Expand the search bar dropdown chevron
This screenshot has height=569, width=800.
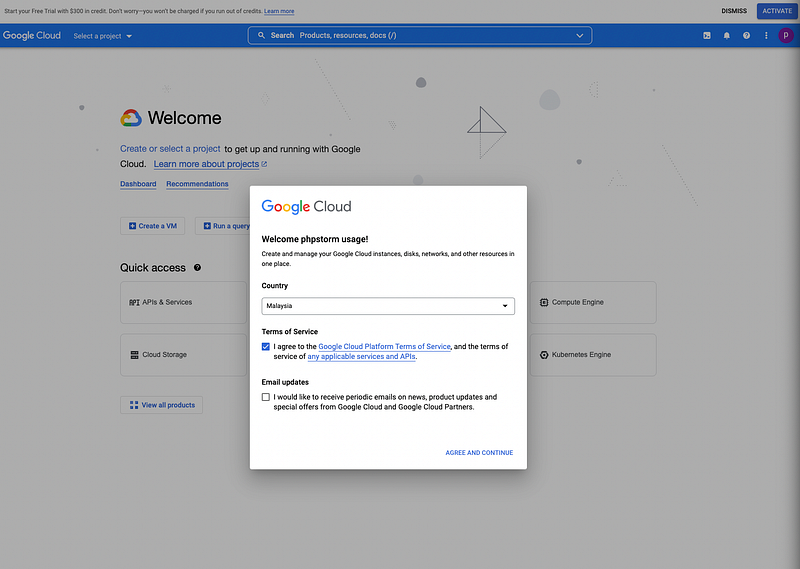click(x=580, y=35)
